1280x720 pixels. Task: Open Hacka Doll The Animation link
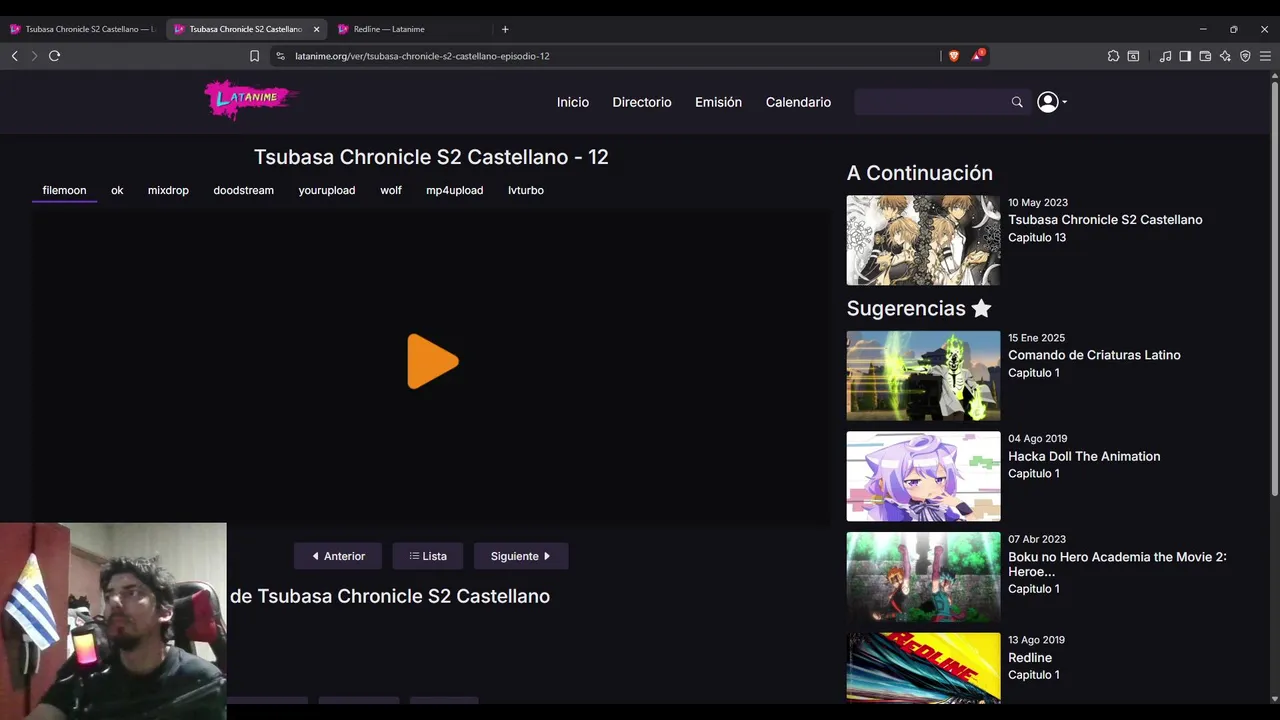(x=1084, y=456)
